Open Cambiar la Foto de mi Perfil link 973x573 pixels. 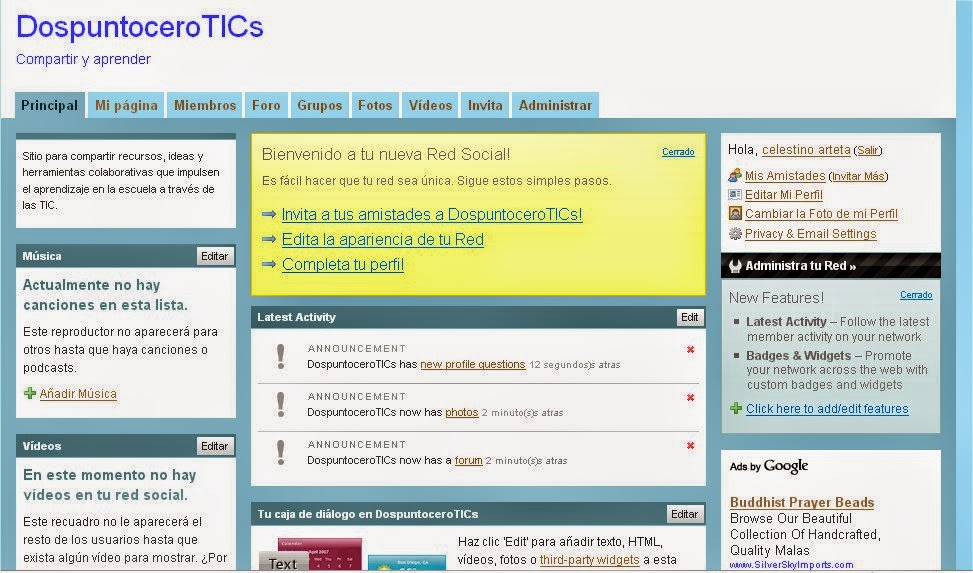[x=821, y=214]
